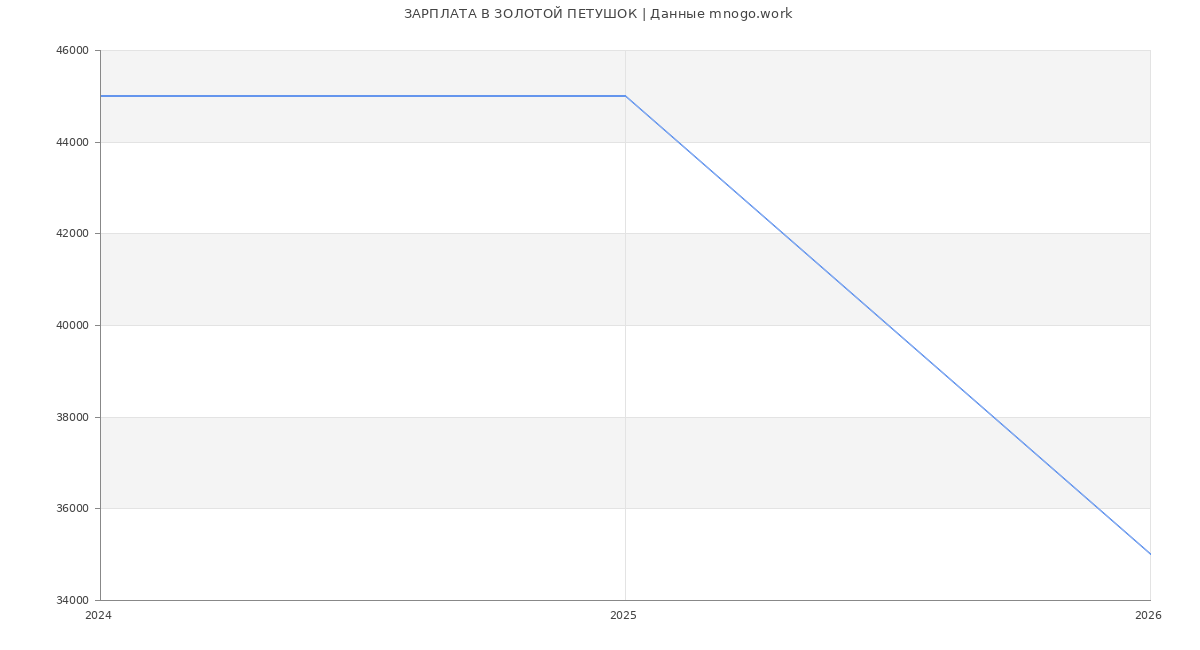This screenshot has width=1200, height=650.
Task: Click the 2026 x-axis label
Action: [x=1148, y=616]
